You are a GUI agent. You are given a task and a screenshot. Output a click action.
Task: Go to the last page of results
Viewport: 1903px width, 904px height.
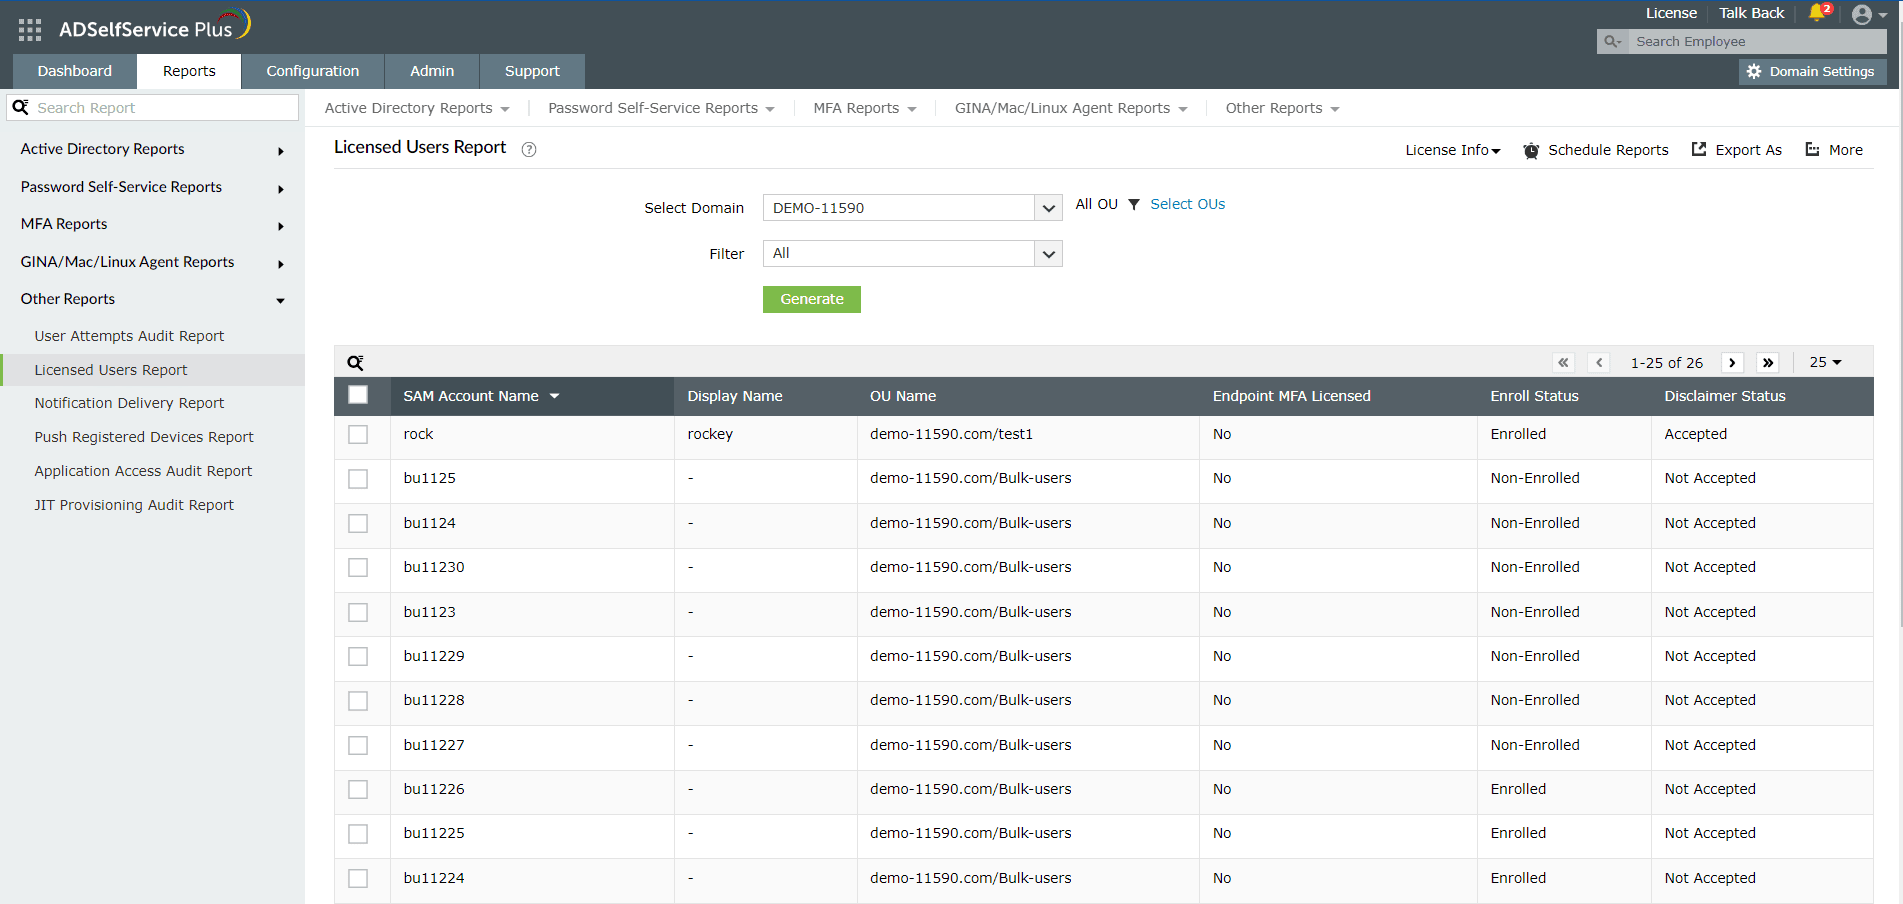pyautogui.click(x=1769, y=363)
